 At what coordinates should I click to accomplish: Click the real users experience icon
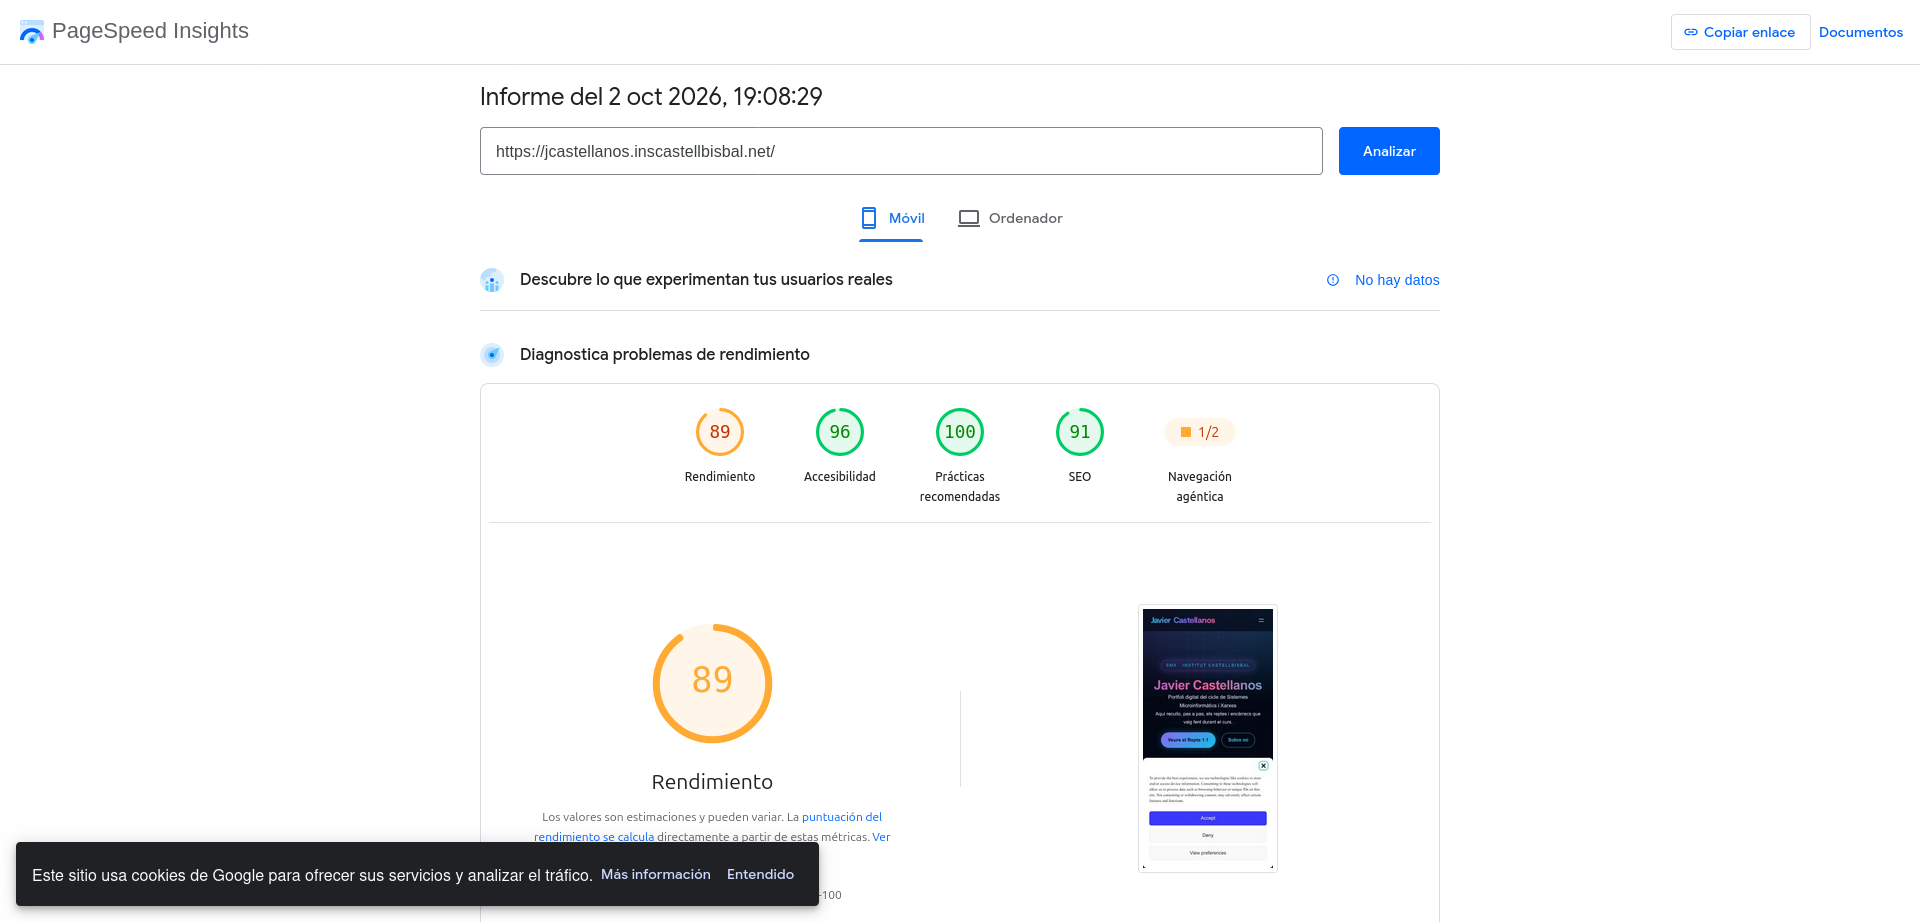click(x=492, y=280)
